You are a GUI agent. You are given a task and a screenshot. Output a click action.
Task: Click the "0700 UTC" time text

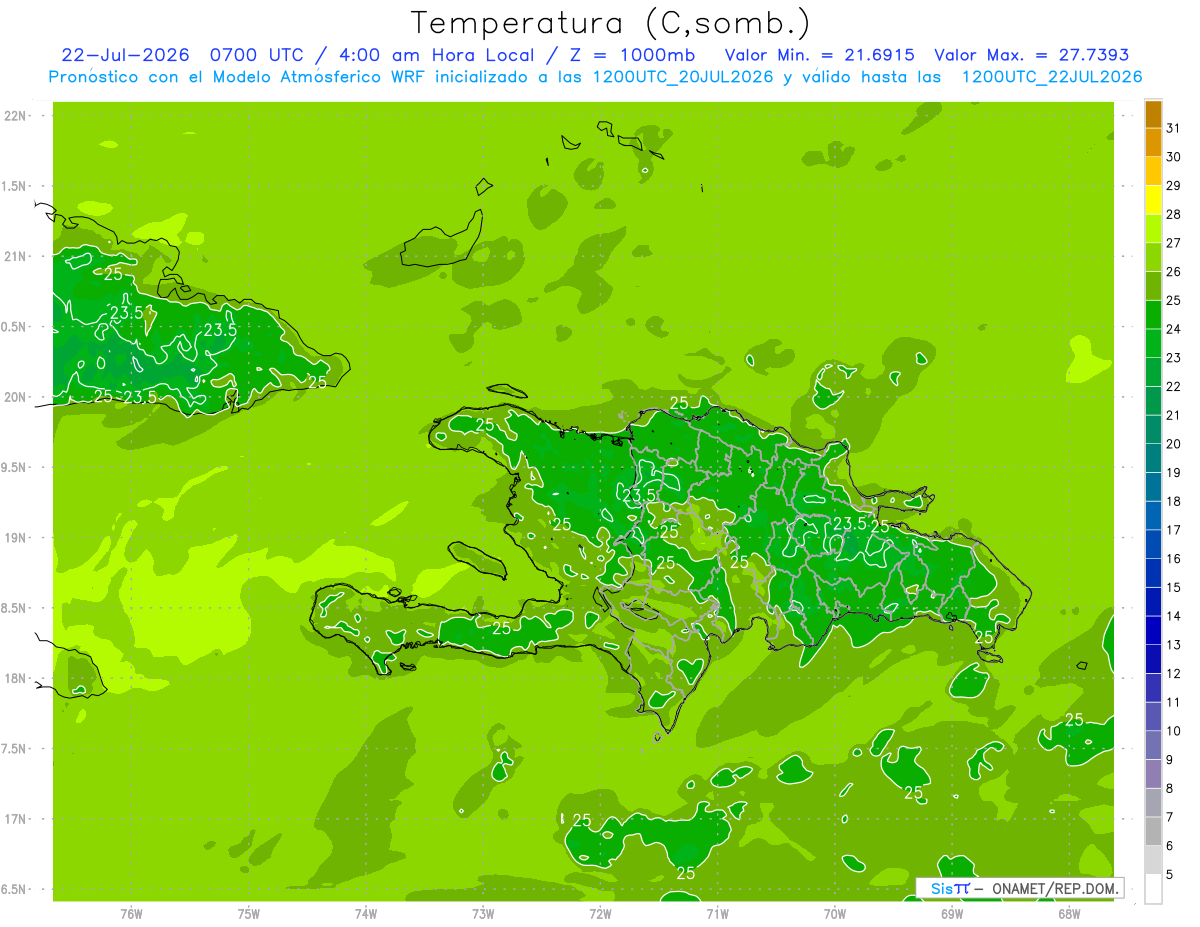[255, 55]
